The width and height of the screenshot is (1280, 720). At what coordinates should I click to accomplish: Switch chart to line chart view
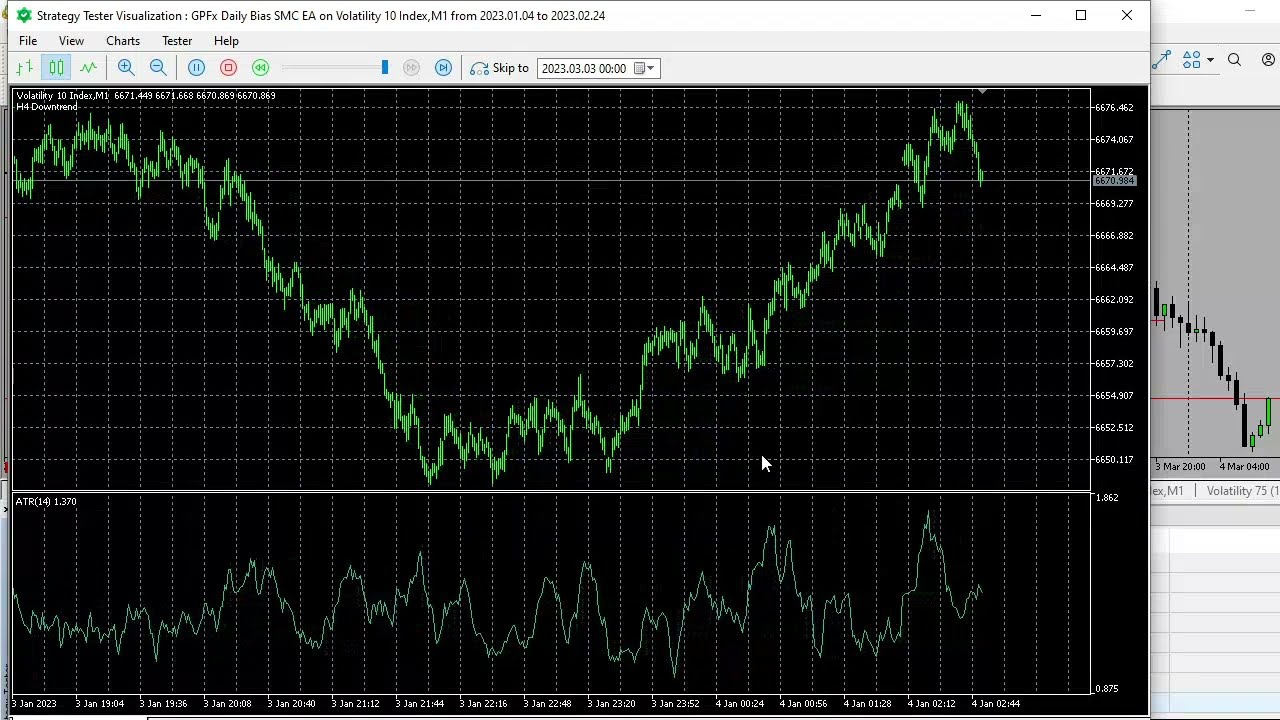tap(88, 68)
